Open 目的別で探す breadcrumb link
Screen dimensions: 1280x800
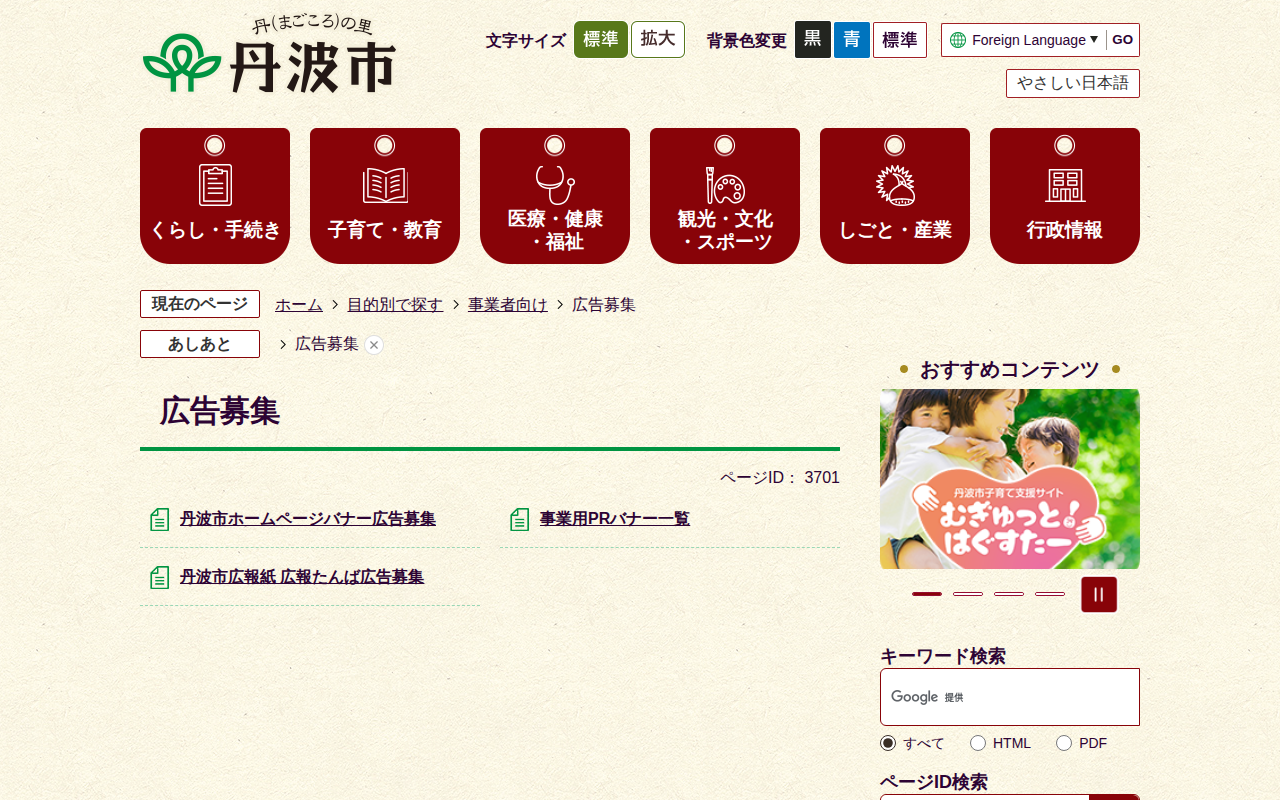[x=395, y=305]
